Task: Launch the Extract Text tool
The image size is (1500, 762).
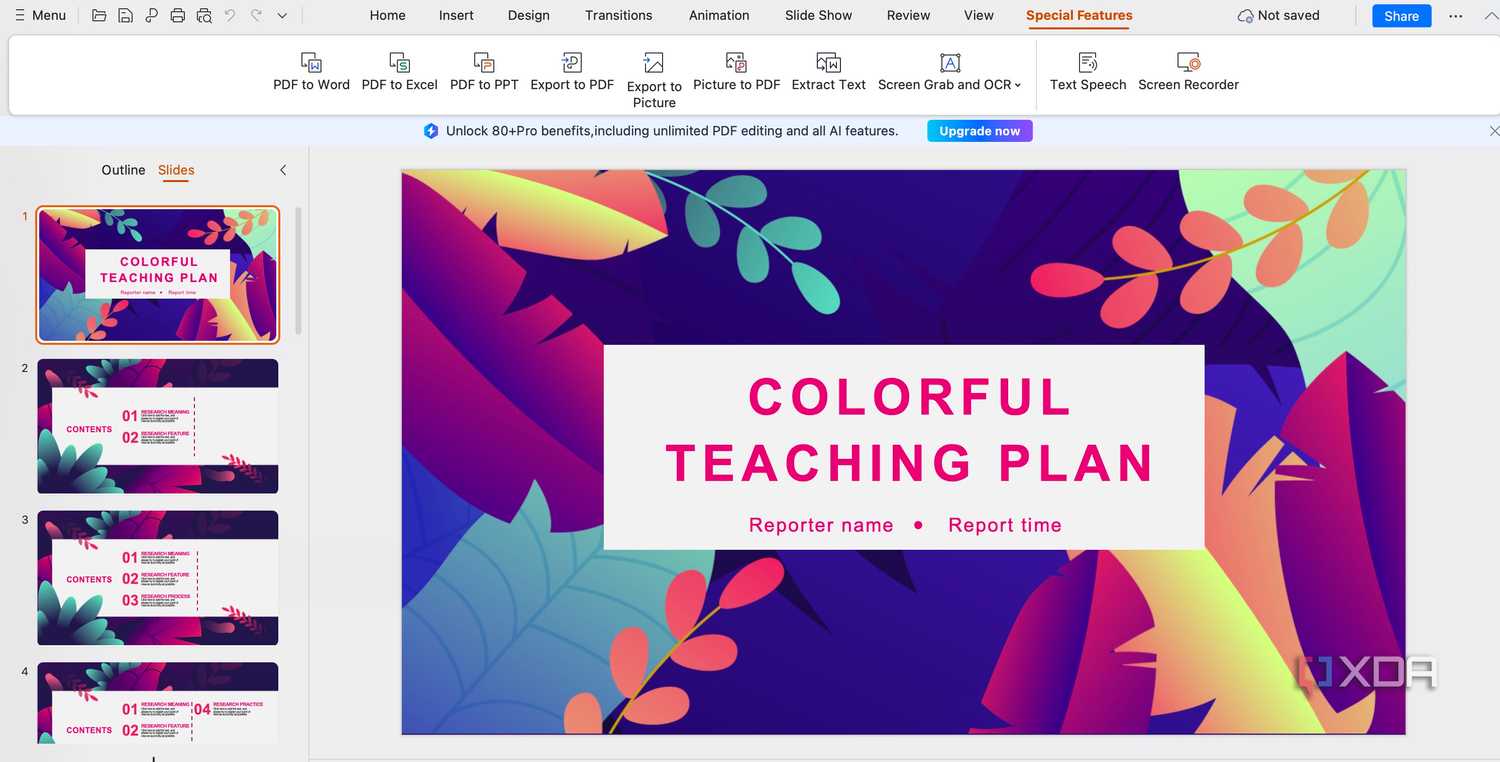Action: pos(828,72)
